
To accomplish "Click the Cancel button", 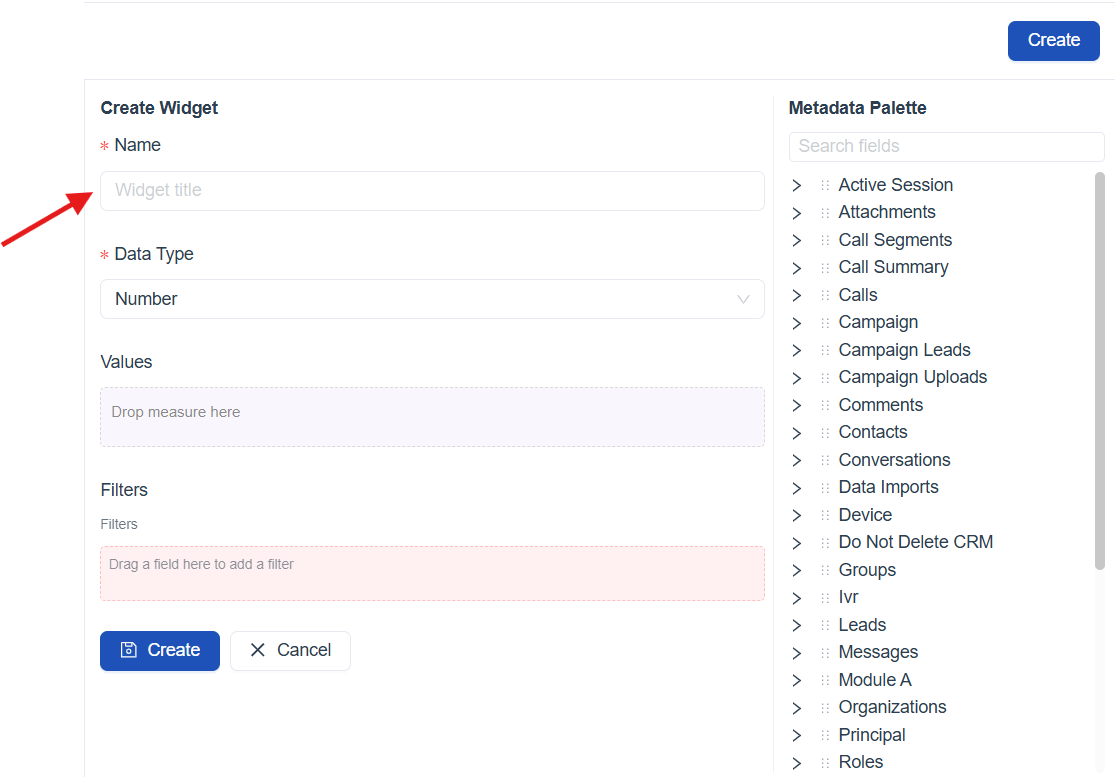I will click(x=290, y=650).
